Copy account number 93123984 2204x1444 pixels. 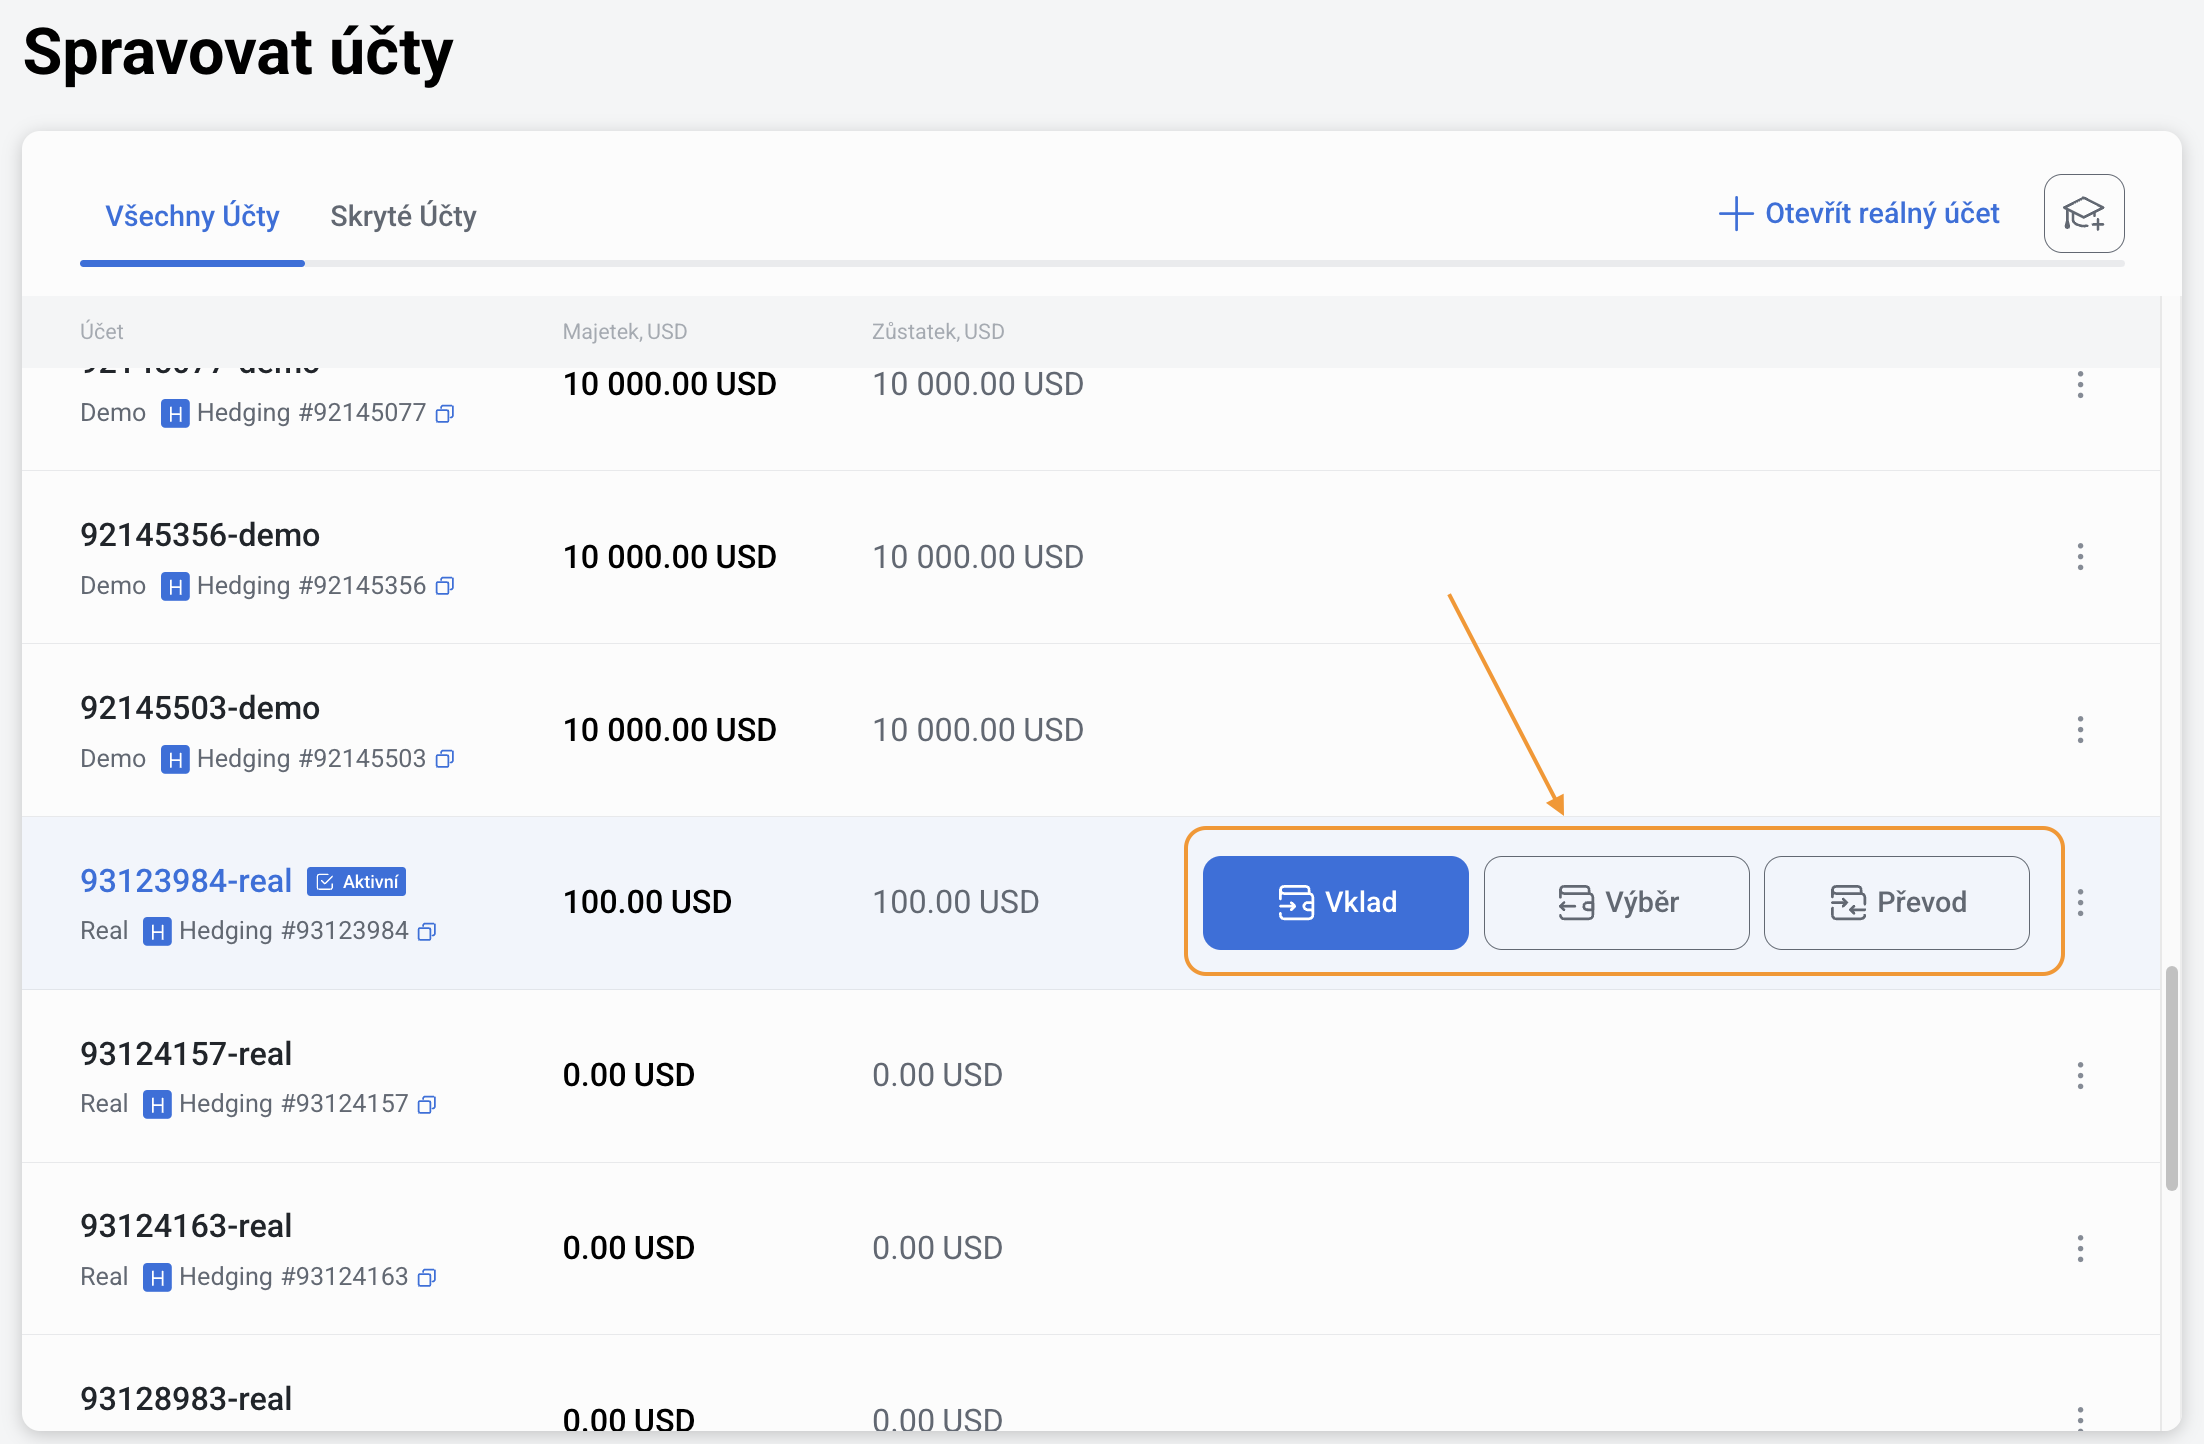click(427, 932)
